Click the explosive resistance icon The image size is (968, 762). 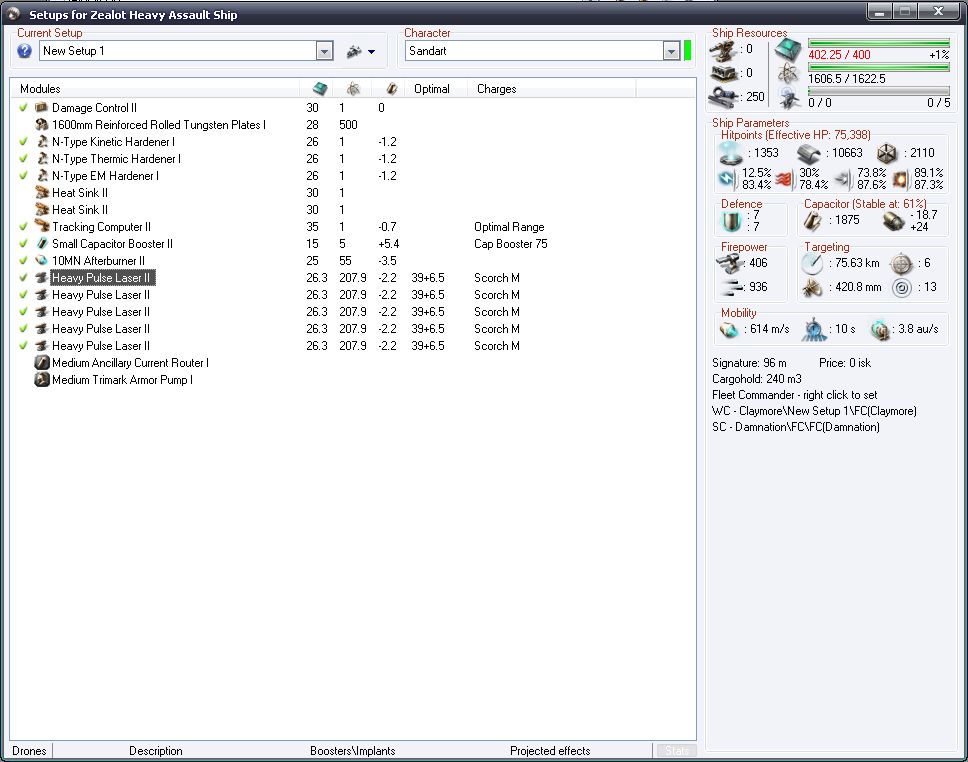pos(899,179)
